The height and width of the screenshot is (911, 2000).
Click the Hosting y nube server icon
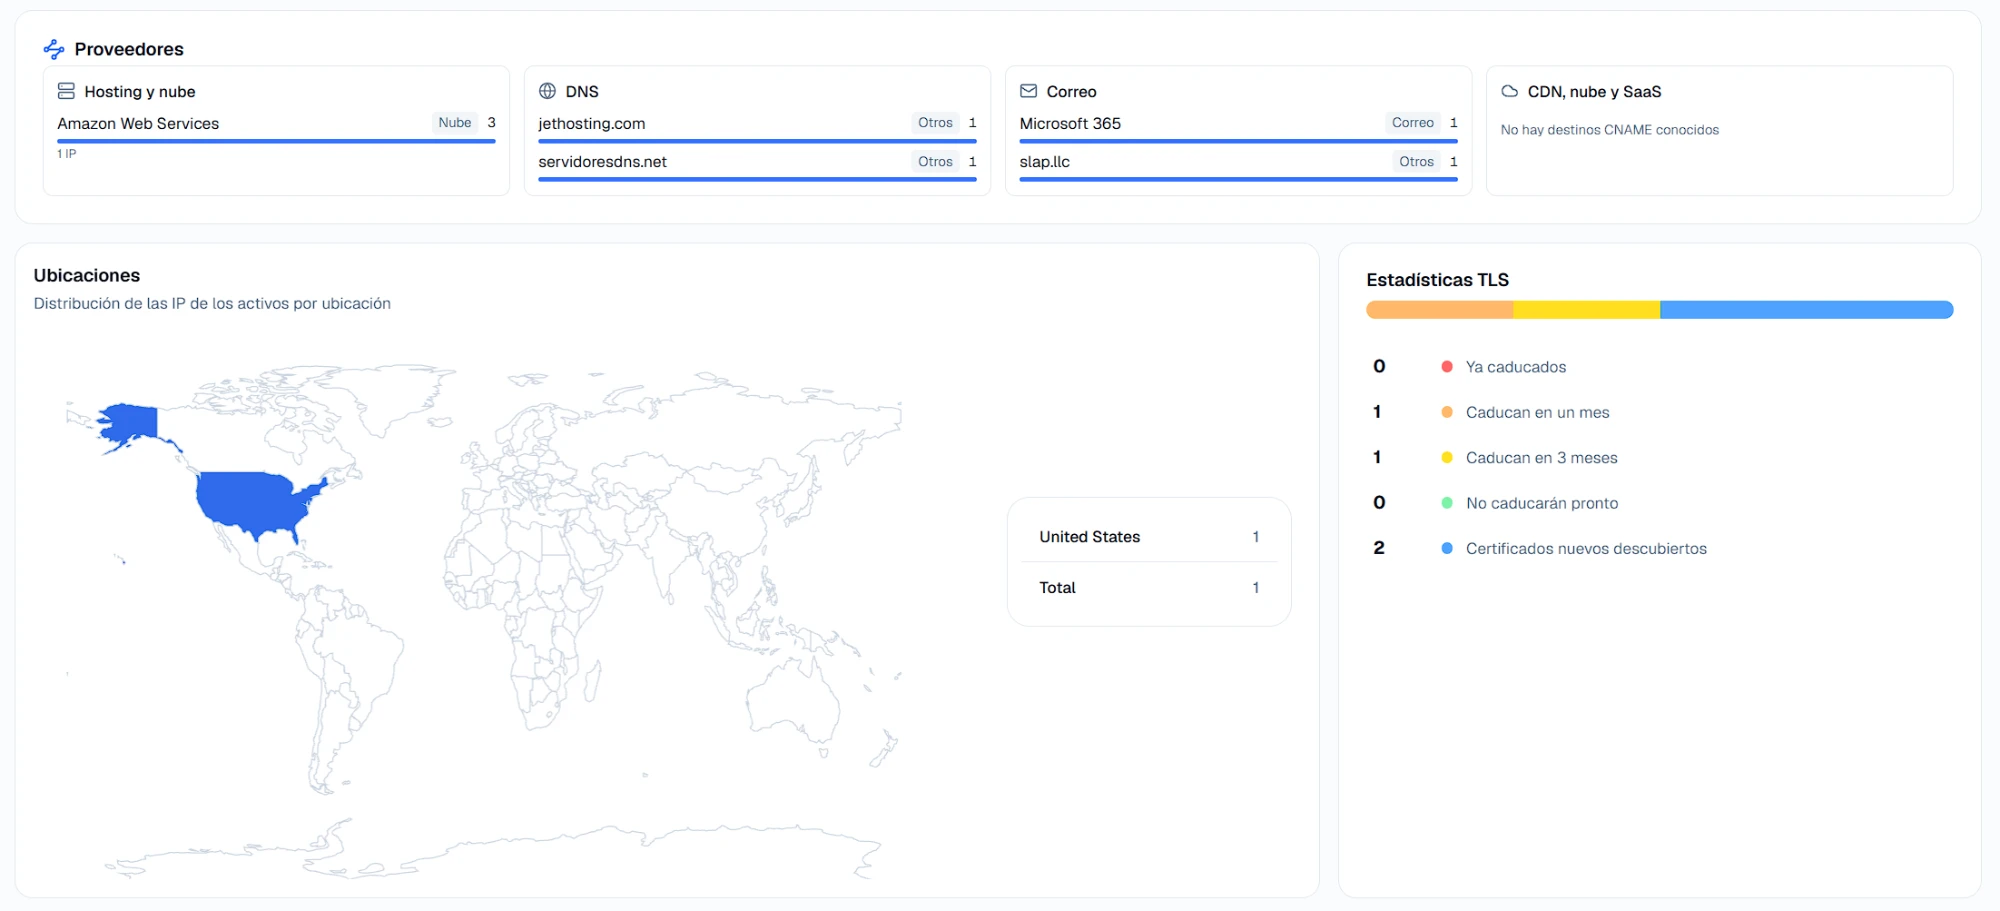pyautogui.click(x=66, y=91)
